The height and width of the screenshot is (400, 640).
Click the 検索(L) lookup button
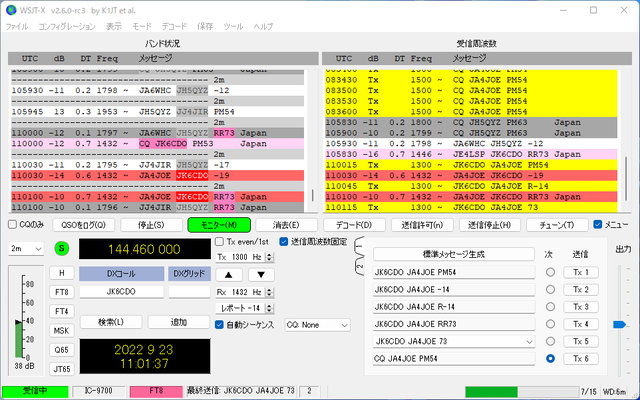[x=111, y=322]
